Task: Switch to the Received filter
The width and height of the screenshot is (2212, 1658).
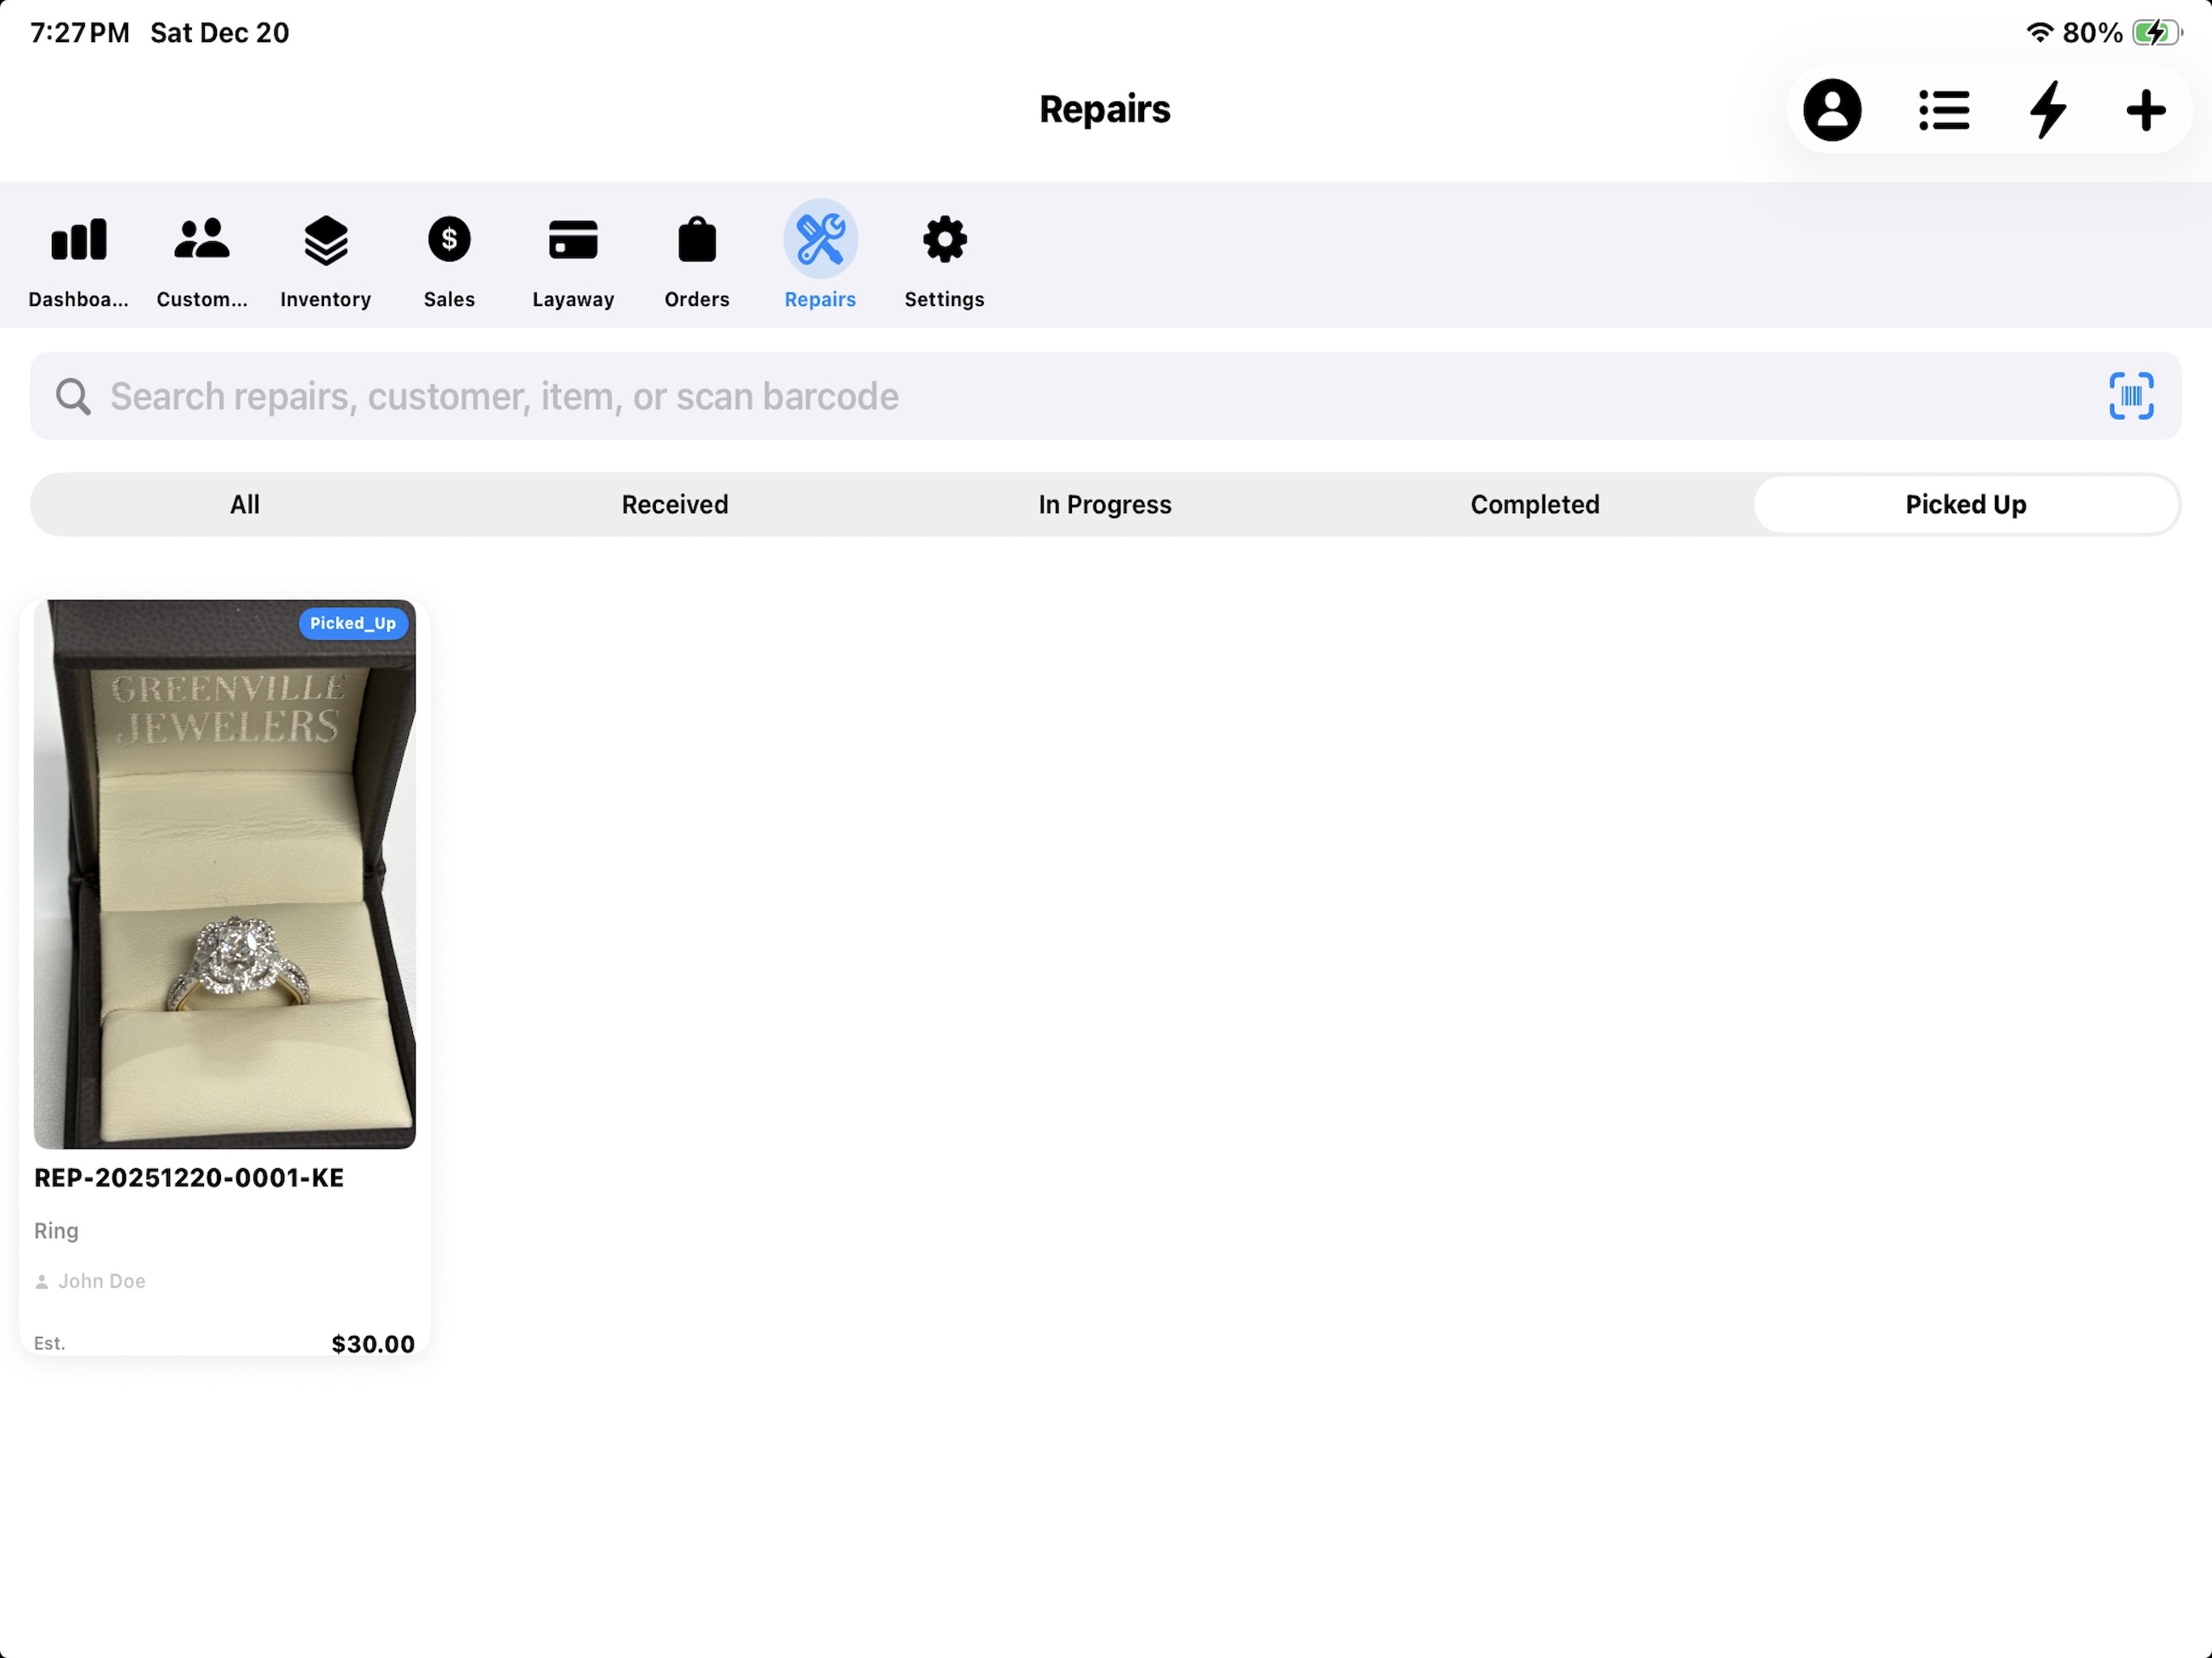Action: tap(674, 504)
